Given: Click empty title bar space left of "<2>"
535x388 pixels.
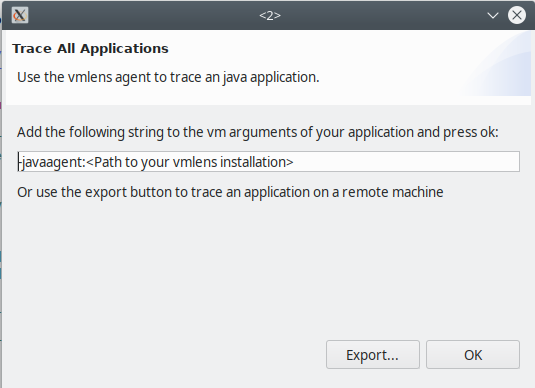Looking at the screenshot, I should point(143,15).
